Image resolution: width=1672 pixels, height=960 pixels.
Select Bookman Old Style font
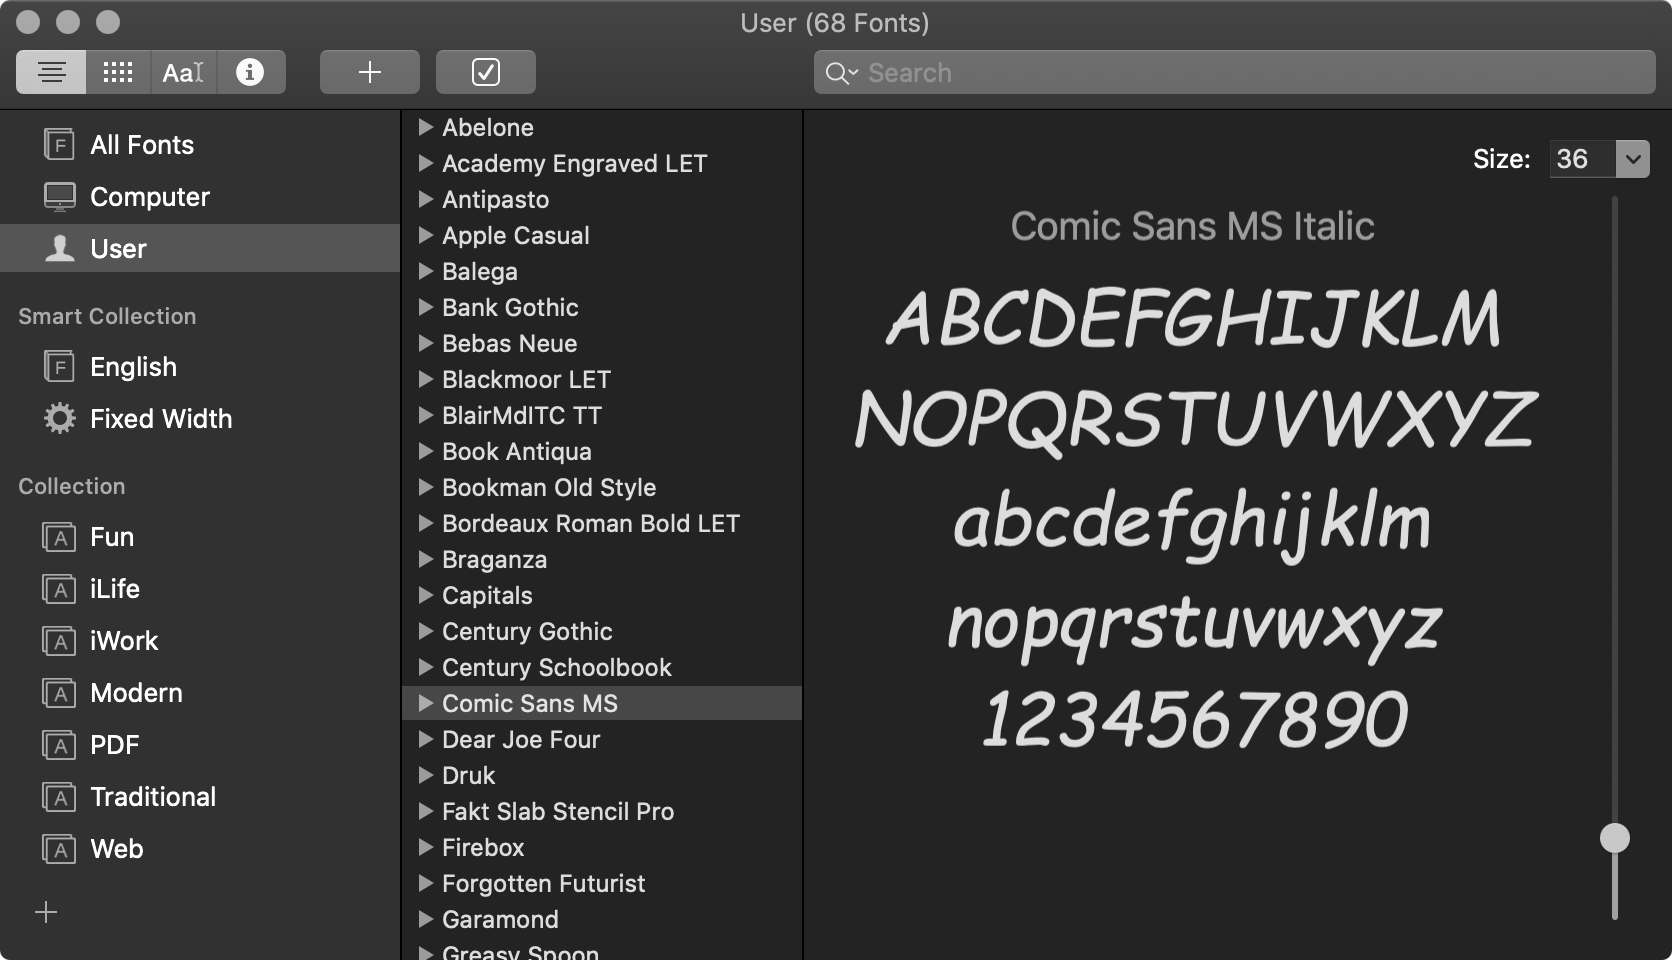(602, 487)
